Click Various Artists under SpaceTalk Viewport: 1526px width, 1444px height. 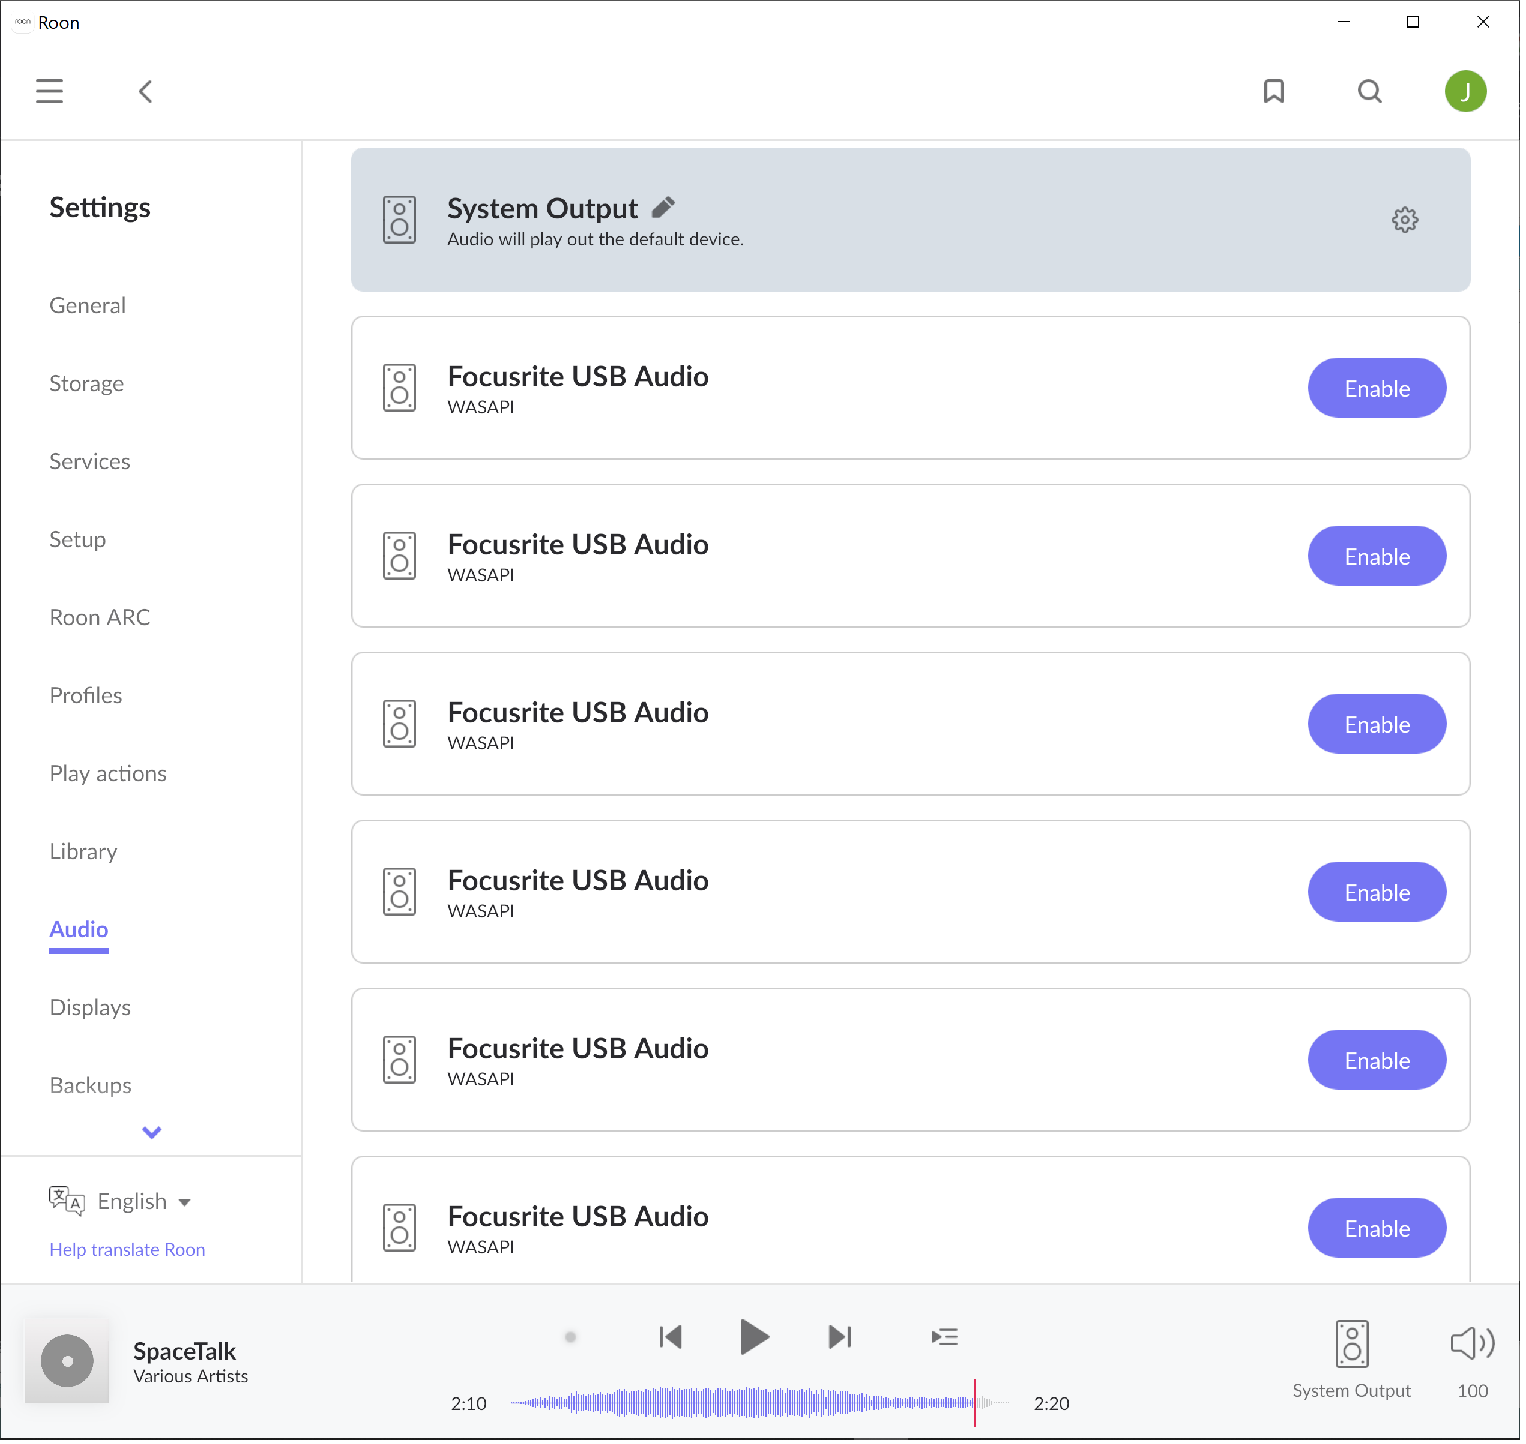tap(191, 1377)
